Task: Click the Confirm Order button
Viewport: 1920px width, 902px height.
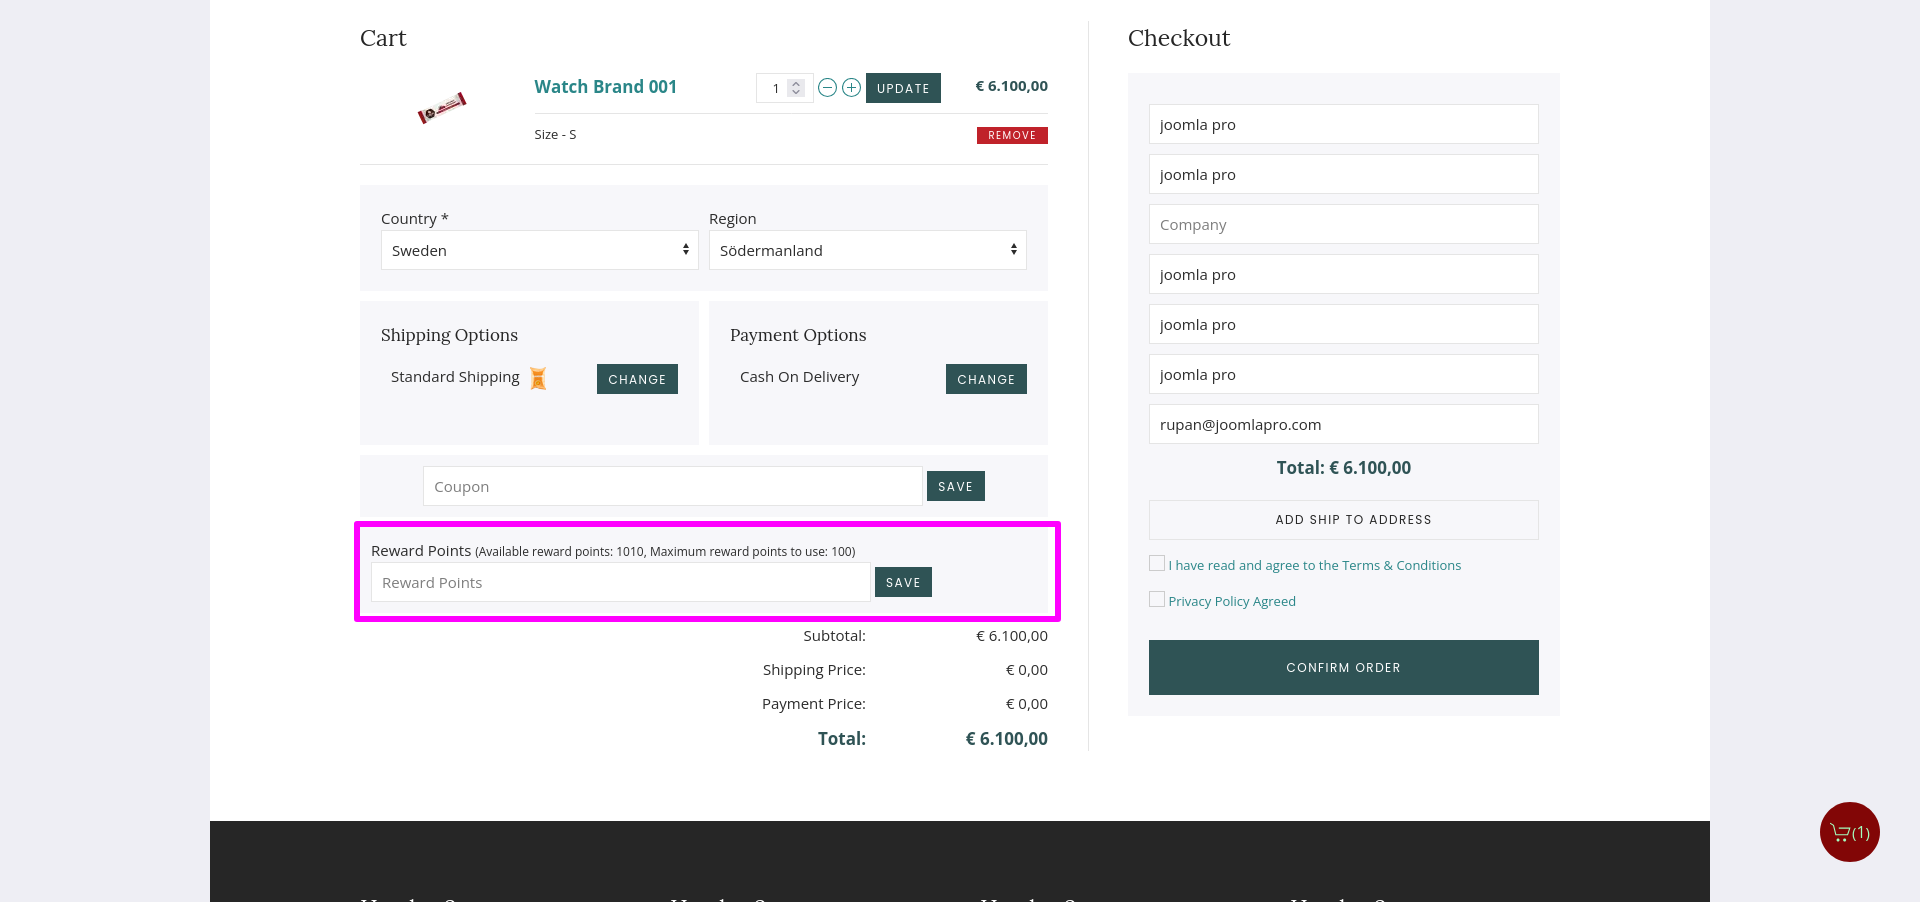Action: click(x=1343, y=667)
